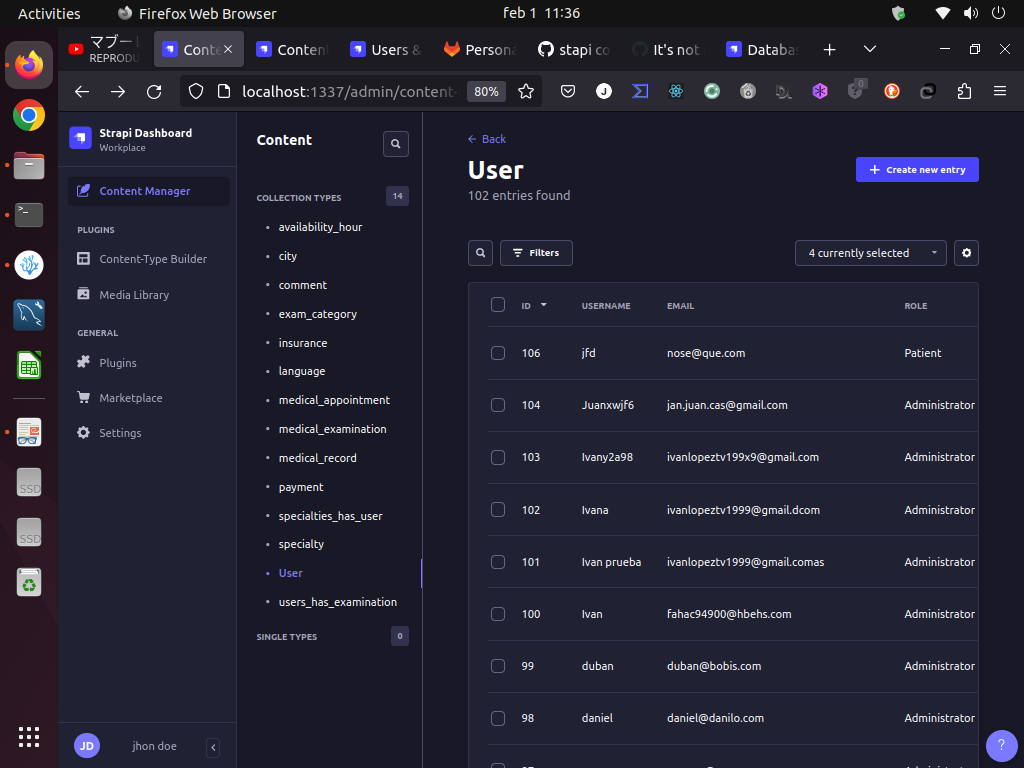Click the Create new entry button
Viewport: 1024px width, 768px height.
coord(917,169)
